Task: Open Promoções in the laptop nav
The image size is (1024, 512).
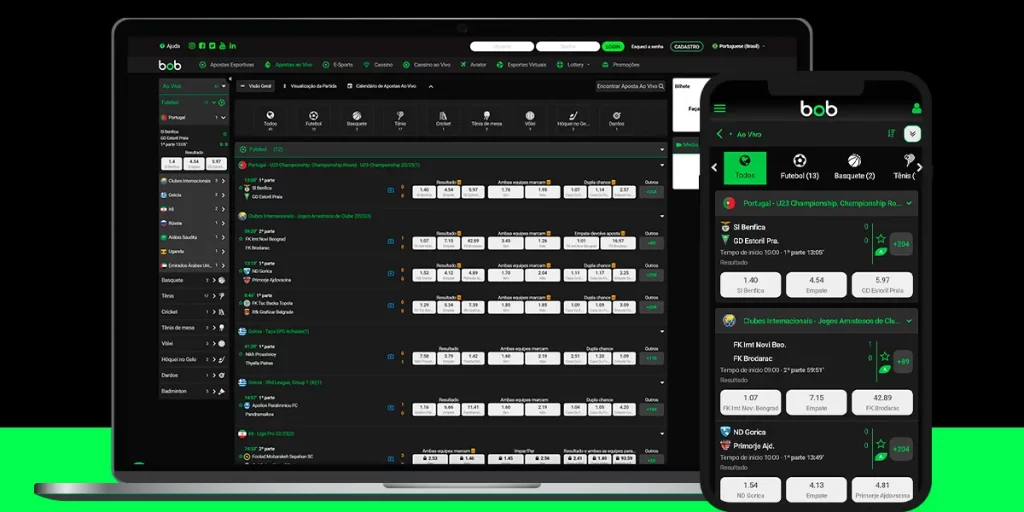Action: [621, 65]
